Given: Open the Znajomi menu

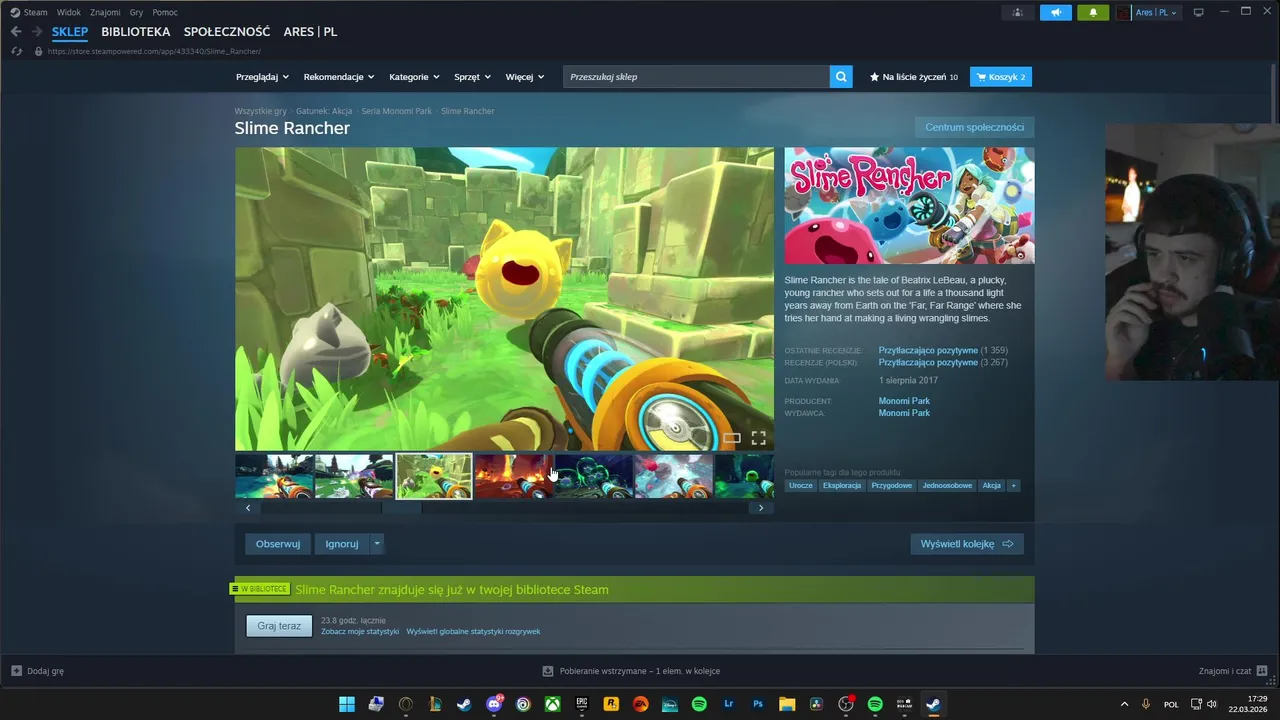Looking at the screenshot, I should pos(105,12).
